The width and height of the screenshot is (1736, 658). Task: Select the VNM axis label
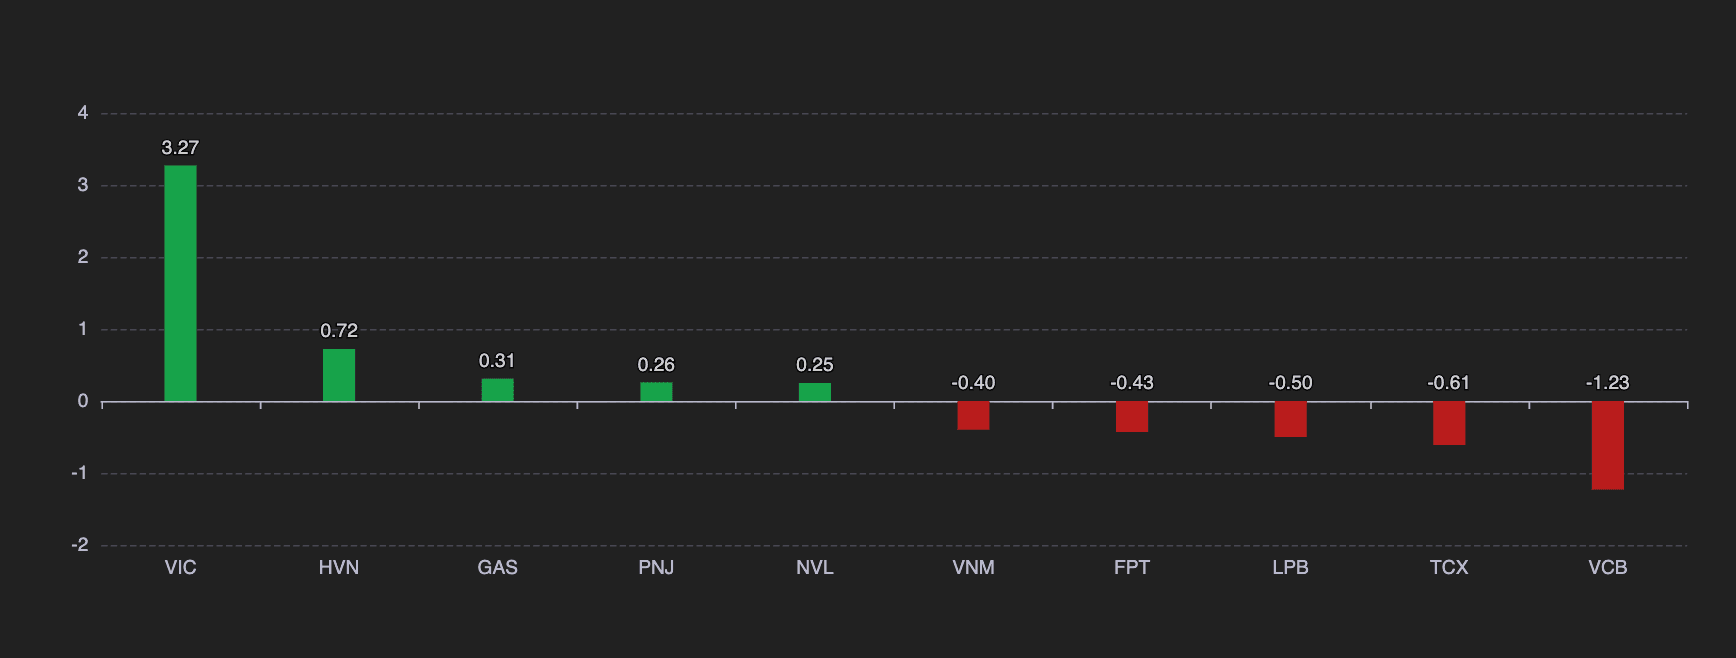pos(973,567)
